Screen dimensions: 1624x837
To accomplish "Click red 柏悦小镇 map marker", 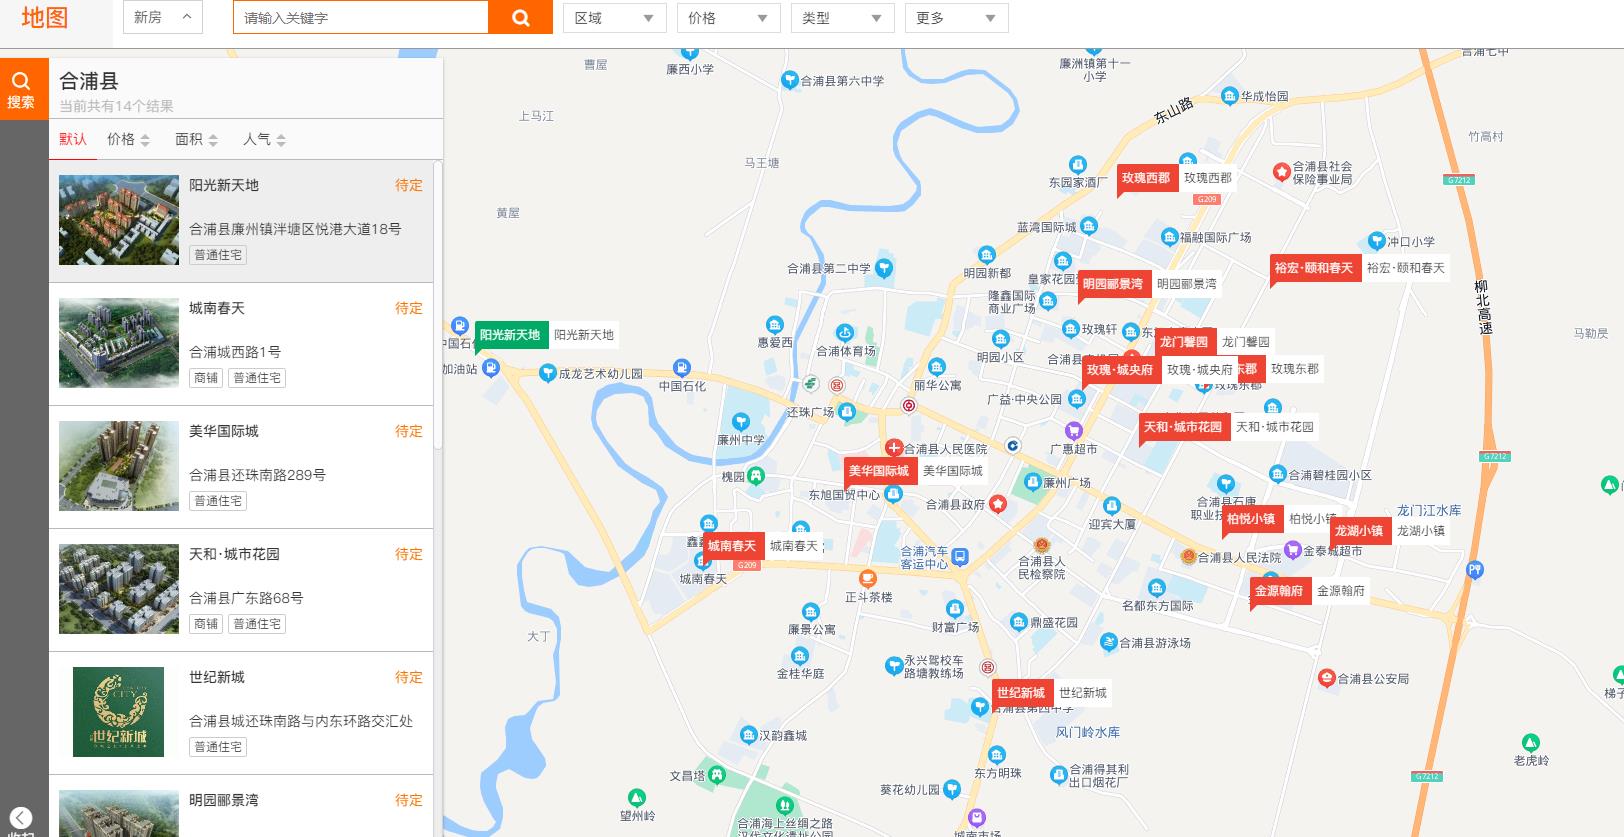I will 1251,520.
